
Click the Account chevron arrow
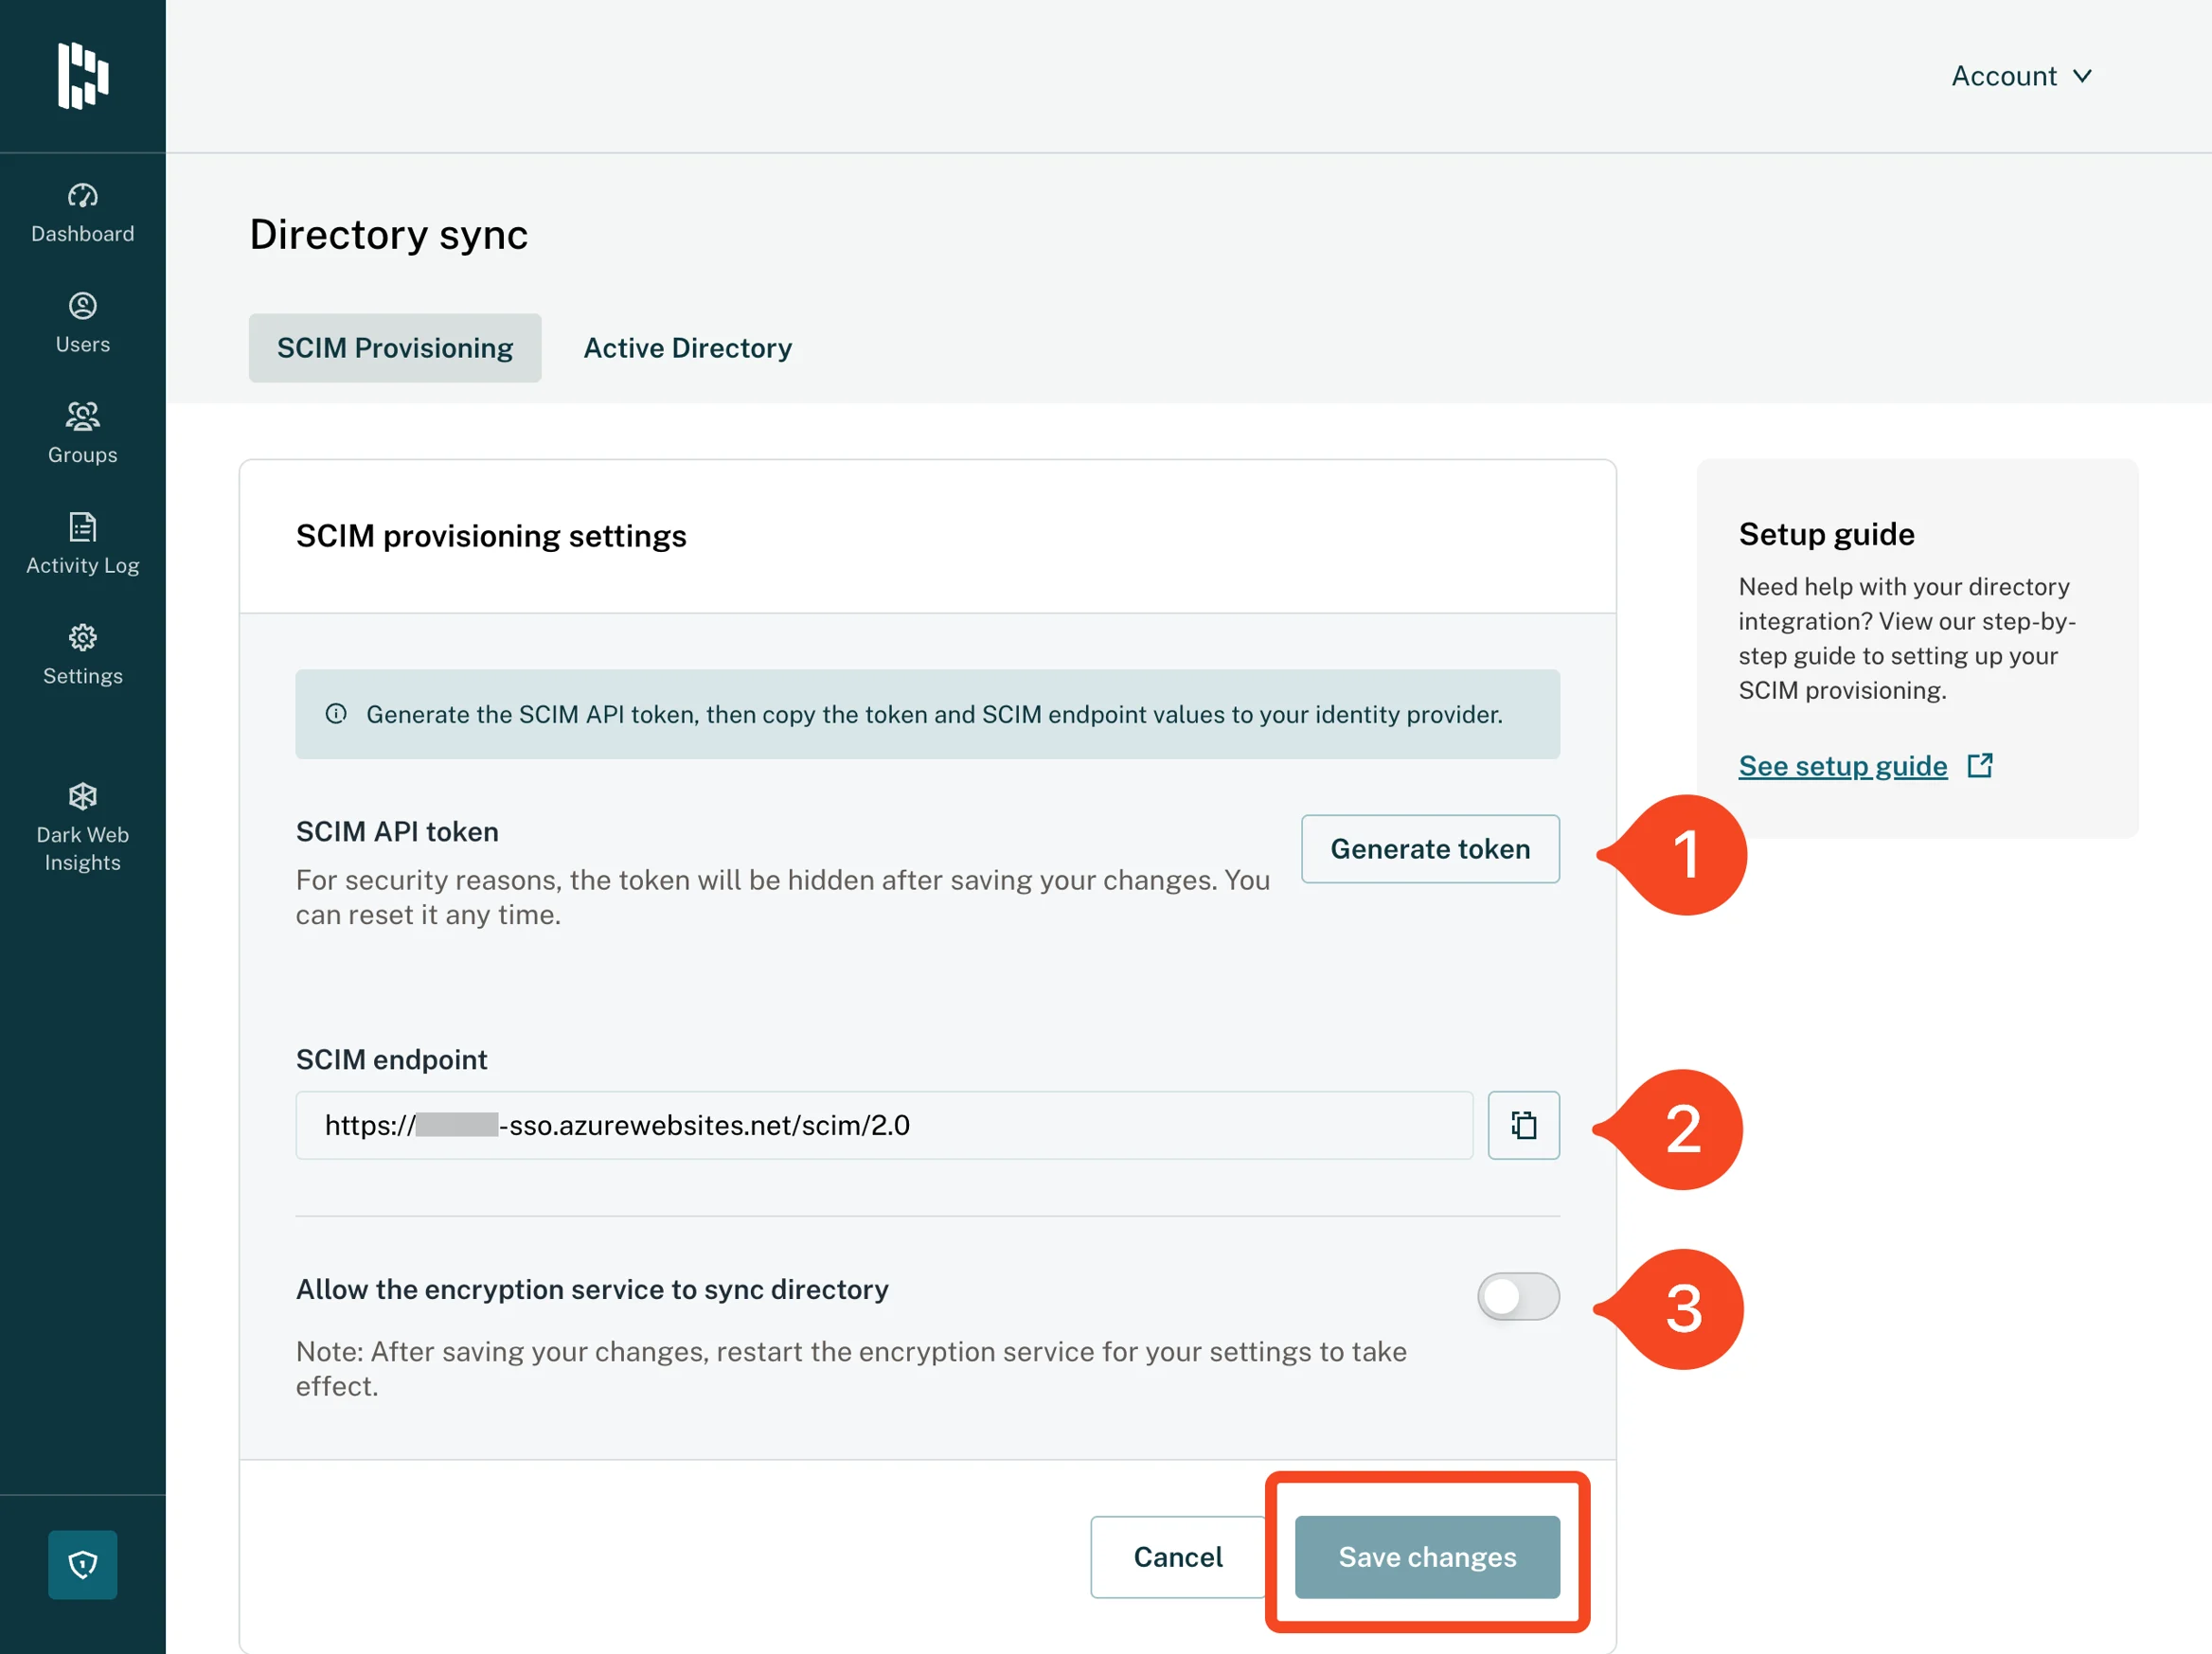2083,76
